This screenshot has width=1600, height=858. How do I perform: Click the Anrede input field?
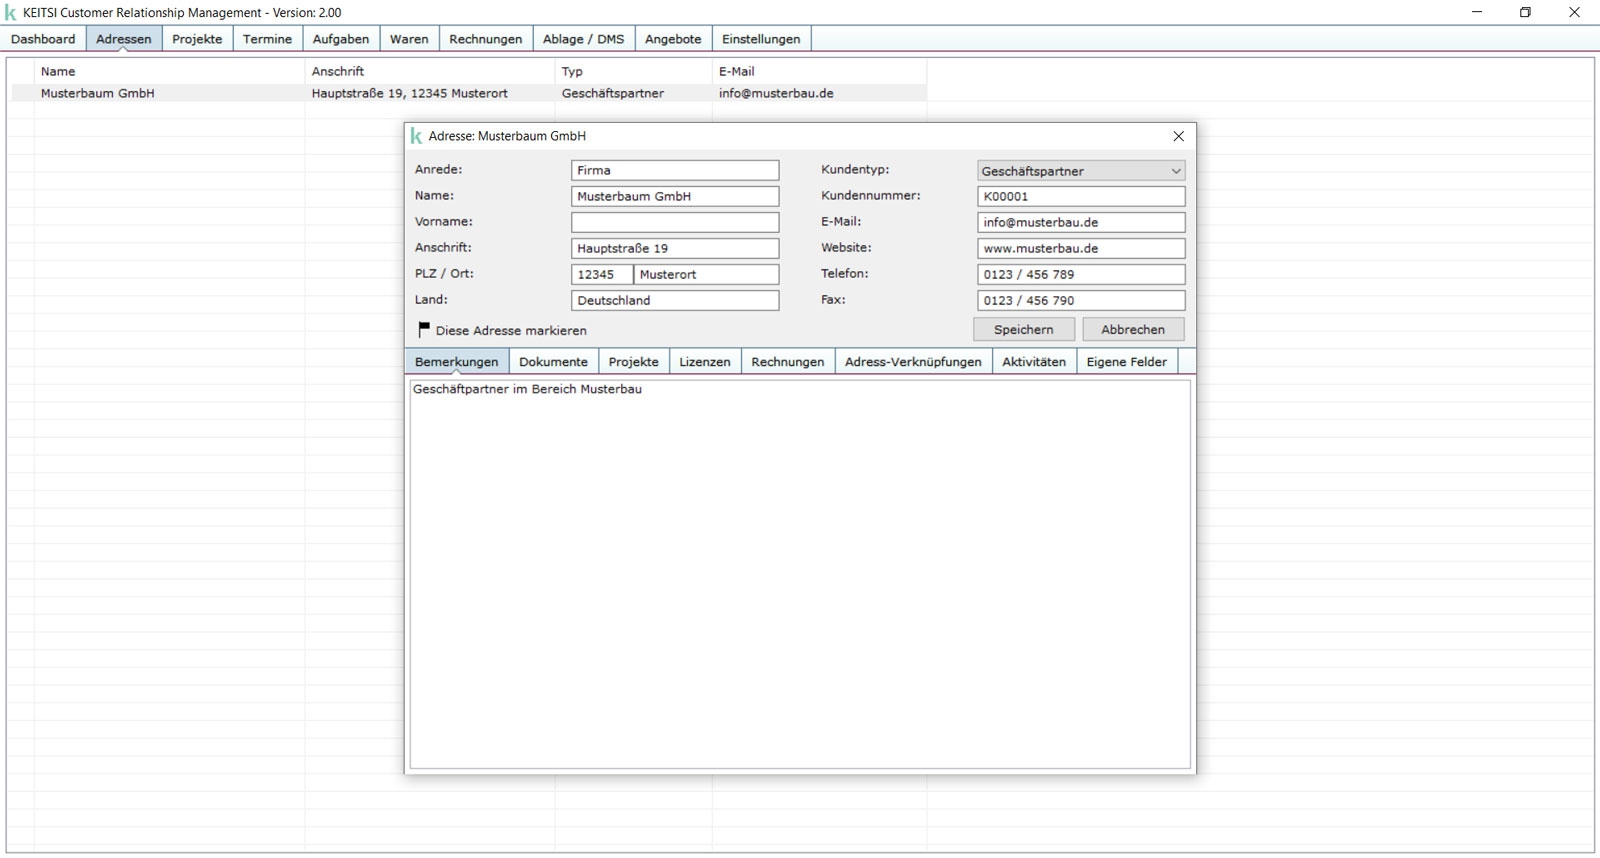pos(675,170)
